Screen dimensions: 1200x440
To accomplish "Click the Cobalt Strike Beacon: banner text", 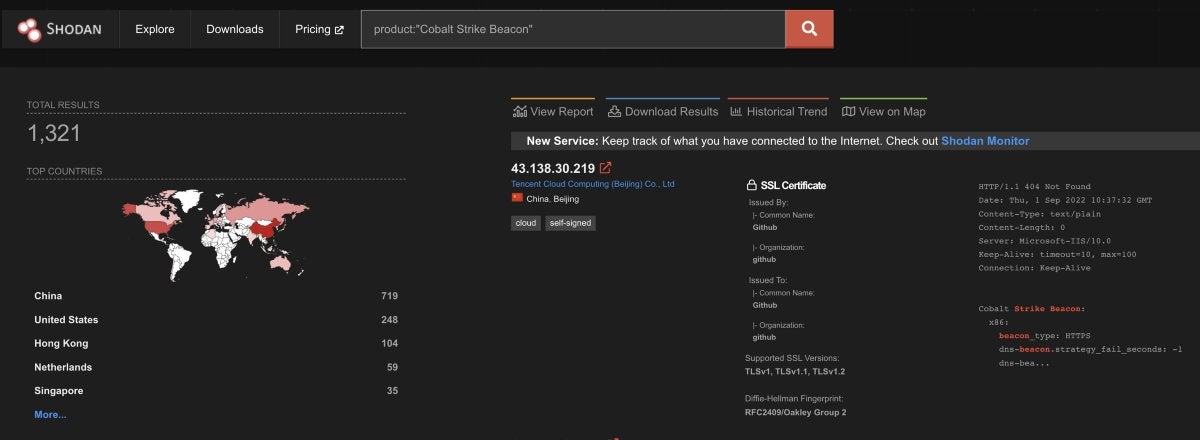I will 1031,309.
